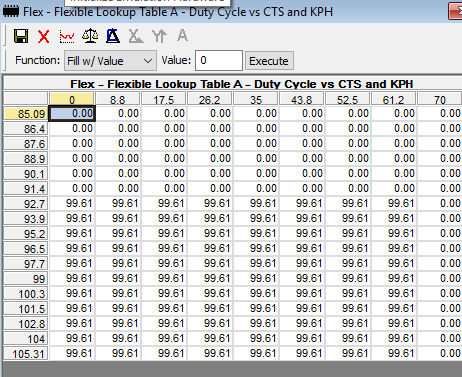This screenshot has height=377, width=462.
Task: Click the balance scales compare icon
Action: click(90, 36)
